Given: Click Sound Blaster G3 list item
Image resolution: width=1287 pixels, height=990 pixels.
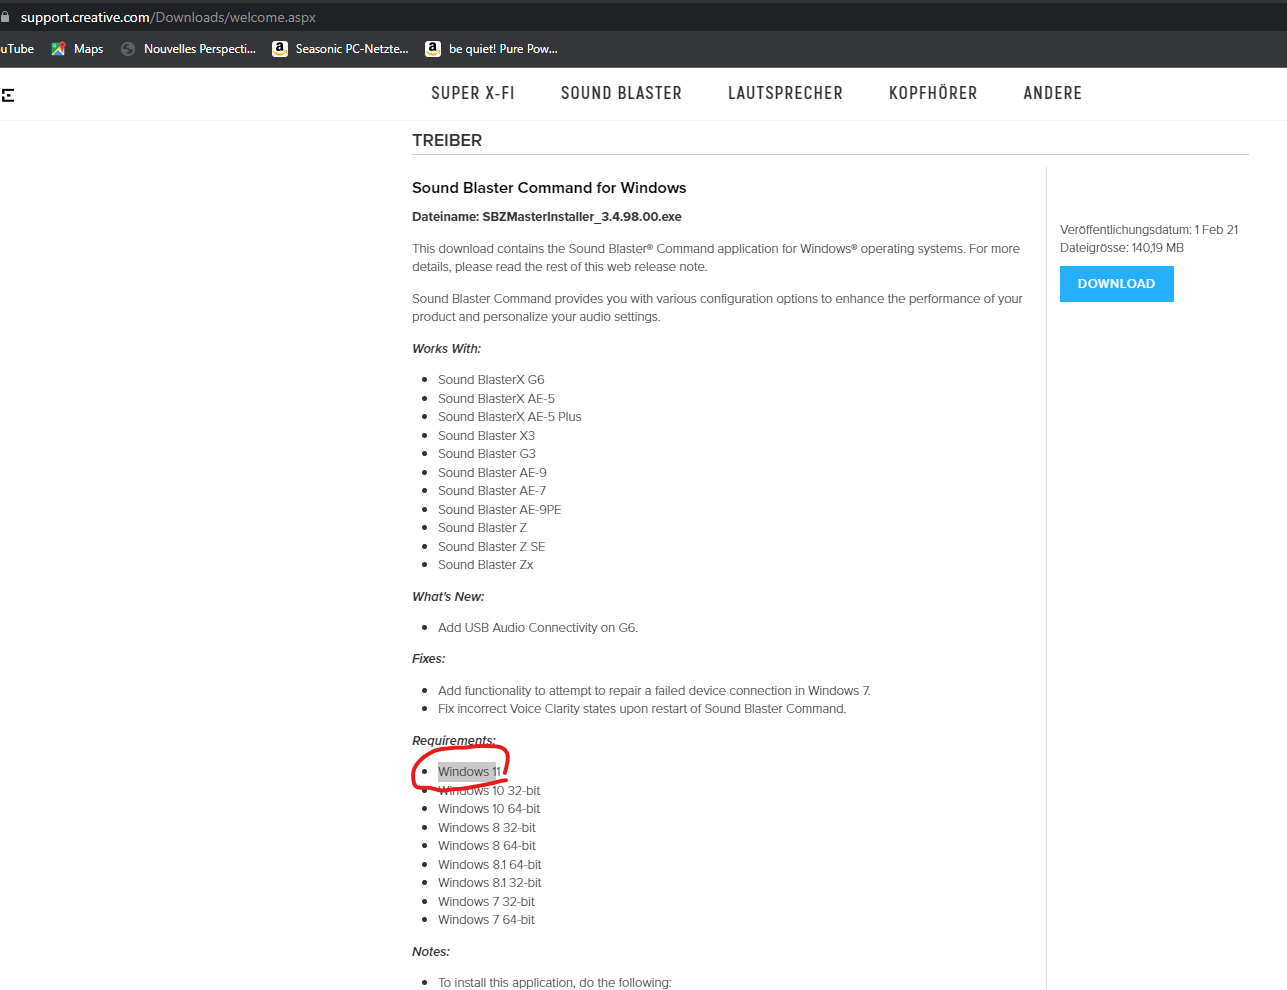Looking at the screenshot, I should click(487, 454).
